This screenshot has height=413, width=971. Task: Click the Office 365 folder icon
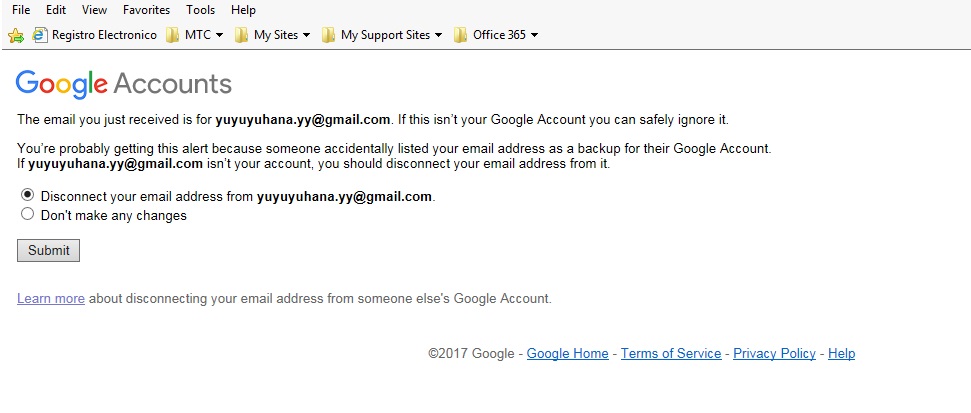click(x=460, y=35)
